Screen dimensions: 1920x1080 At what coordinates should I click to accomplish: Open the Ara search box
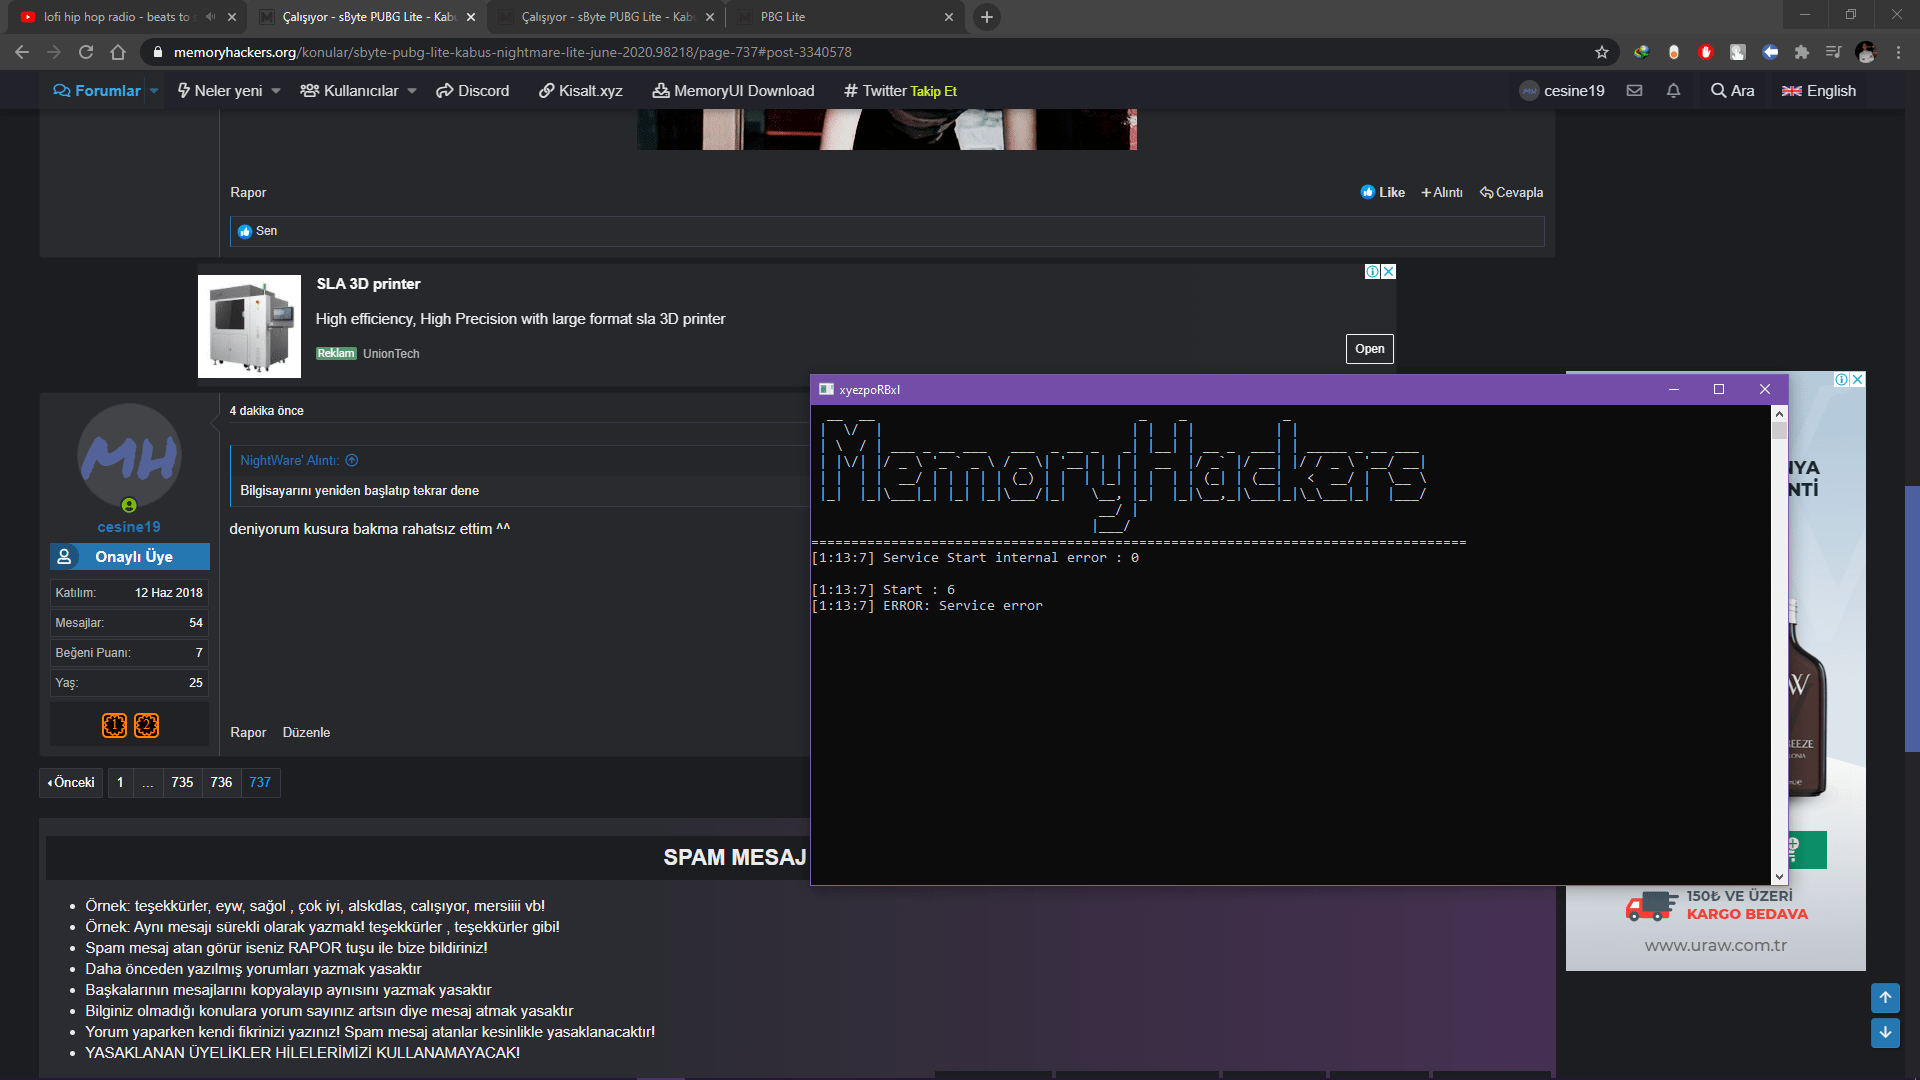[1732, 91]
